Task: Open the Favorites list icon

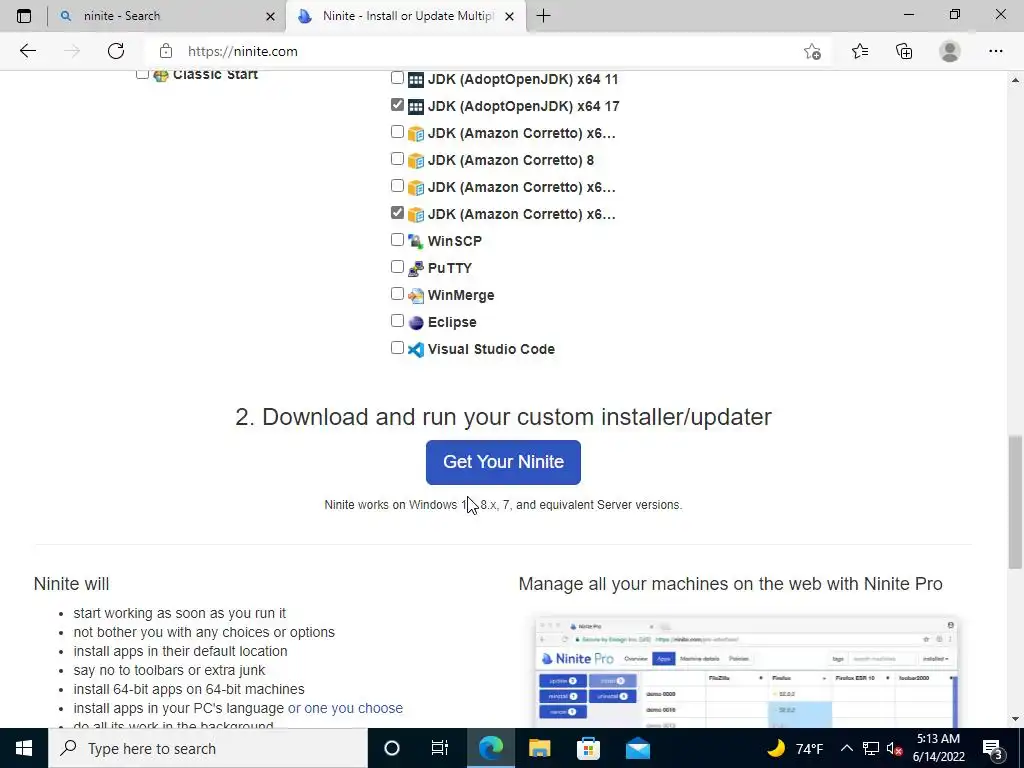Action: [860, 51]
